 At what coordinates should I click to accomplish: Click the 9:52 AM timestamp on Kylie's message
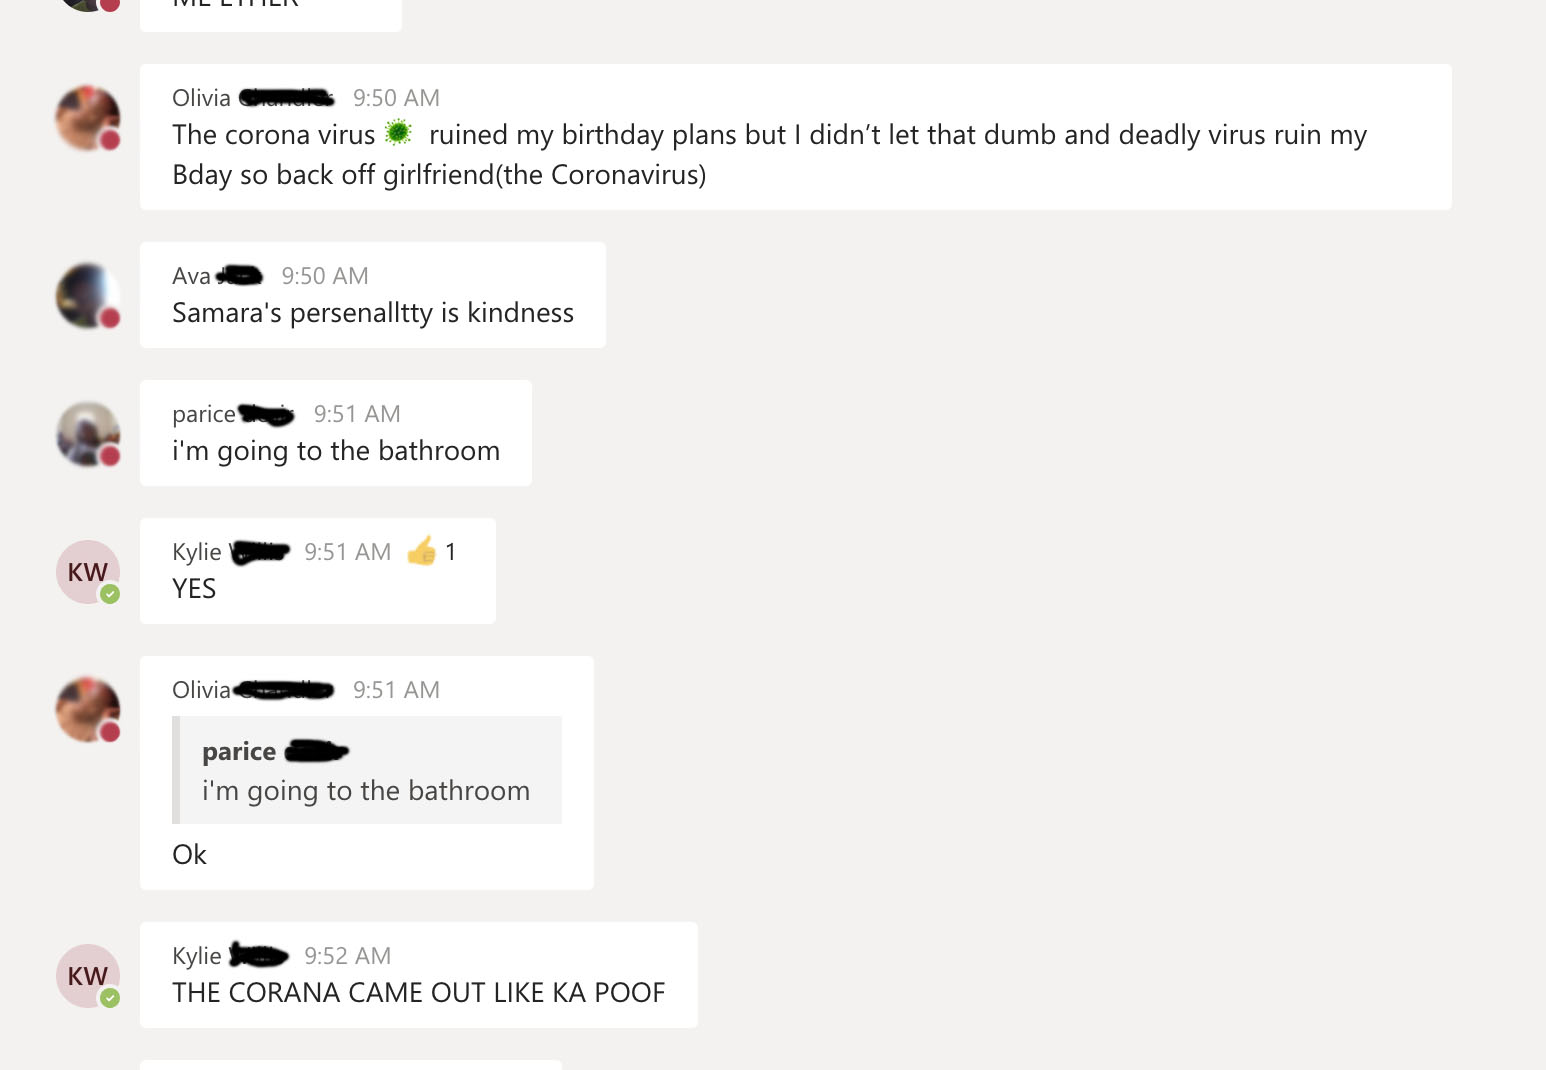(x=347, y=956)
